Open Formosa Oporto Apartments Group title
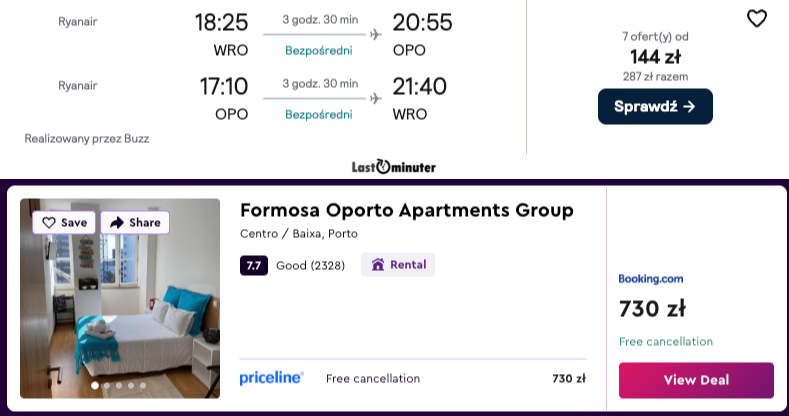This screenshot has width=789, height=416. pyautogui.click(x=407, y=211)
